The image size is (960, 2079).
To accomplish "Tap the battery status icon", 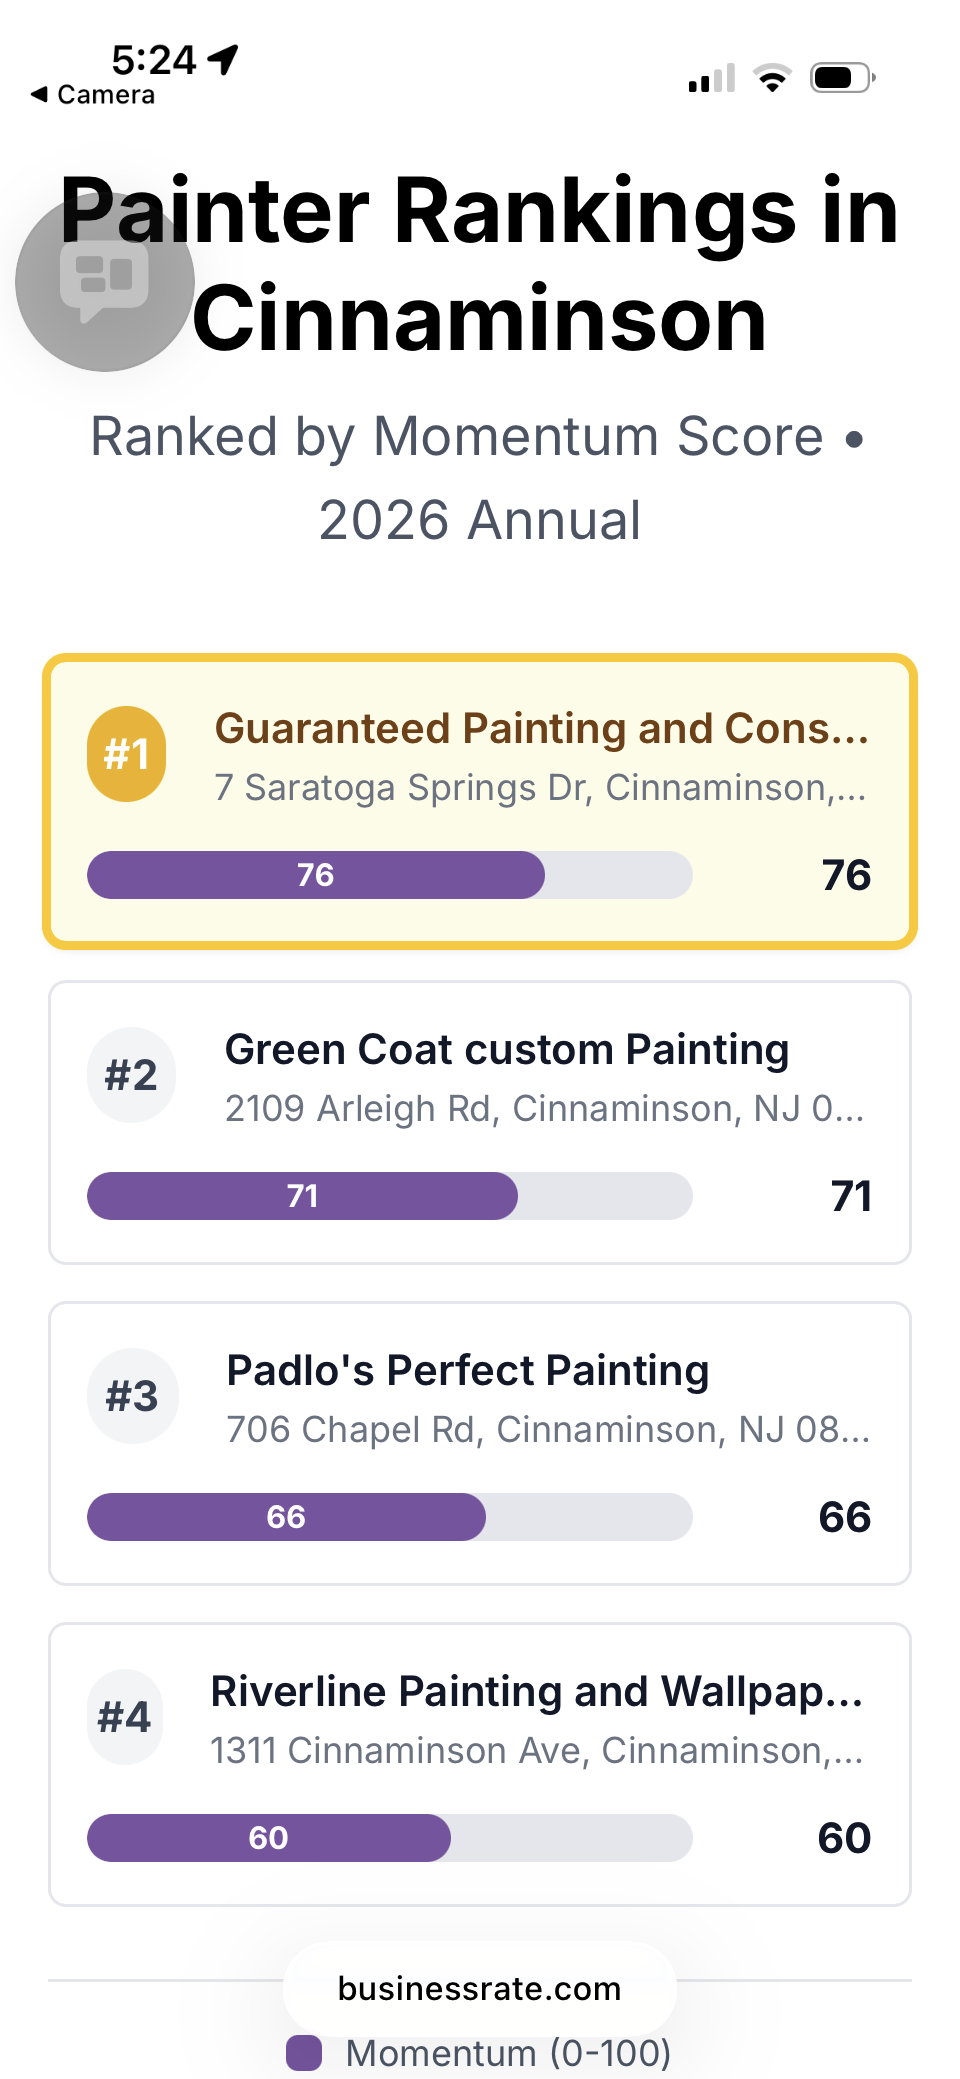I will point(843,77).
